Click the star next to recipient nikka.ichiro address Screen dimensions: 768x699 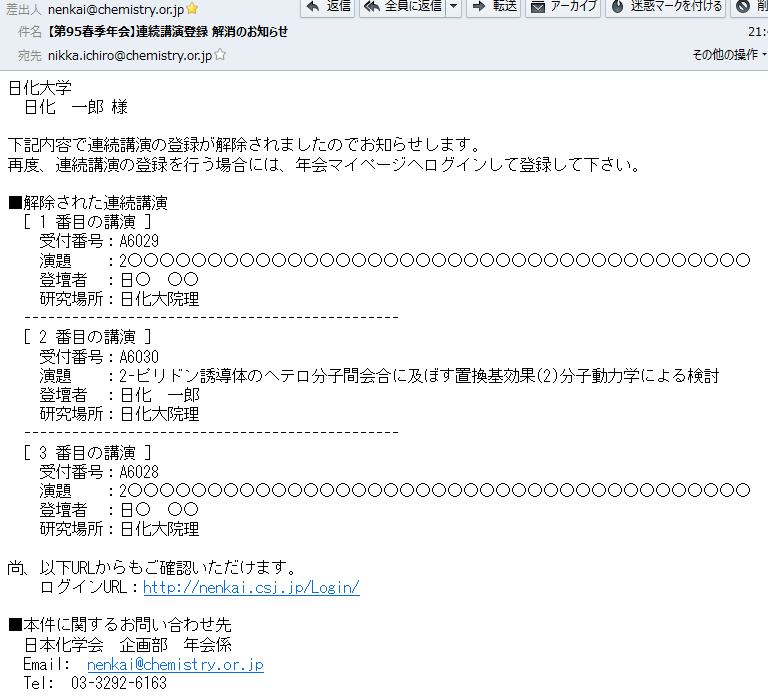click(220, 55)
